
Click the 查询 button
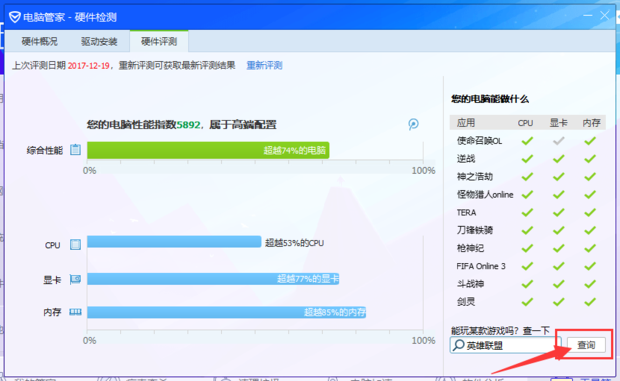coord(586,345)
